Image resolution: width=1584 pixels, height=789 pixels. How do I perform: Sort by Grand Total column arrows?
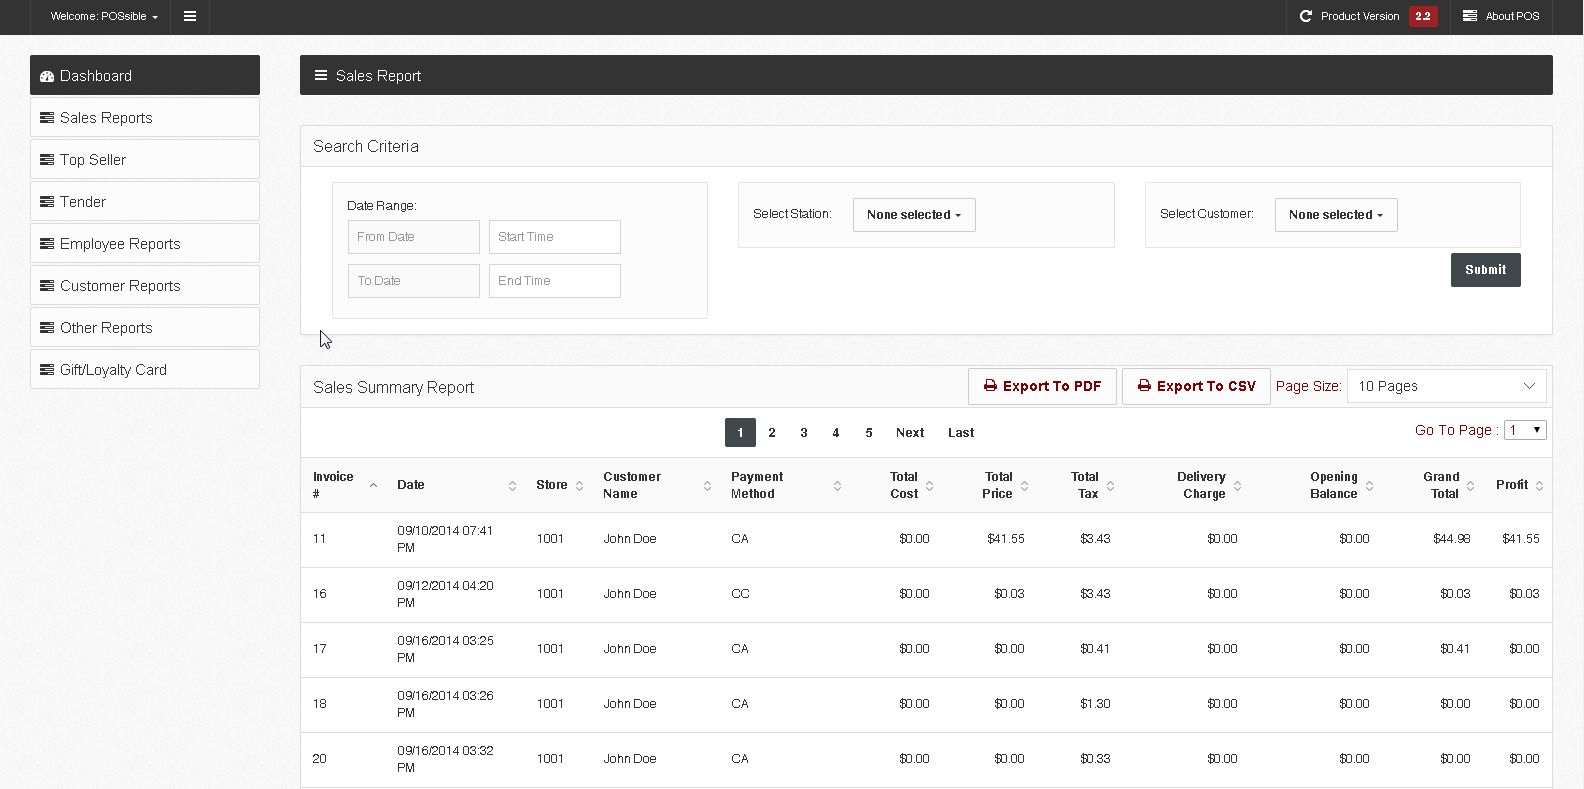[x=1470, y=486]
